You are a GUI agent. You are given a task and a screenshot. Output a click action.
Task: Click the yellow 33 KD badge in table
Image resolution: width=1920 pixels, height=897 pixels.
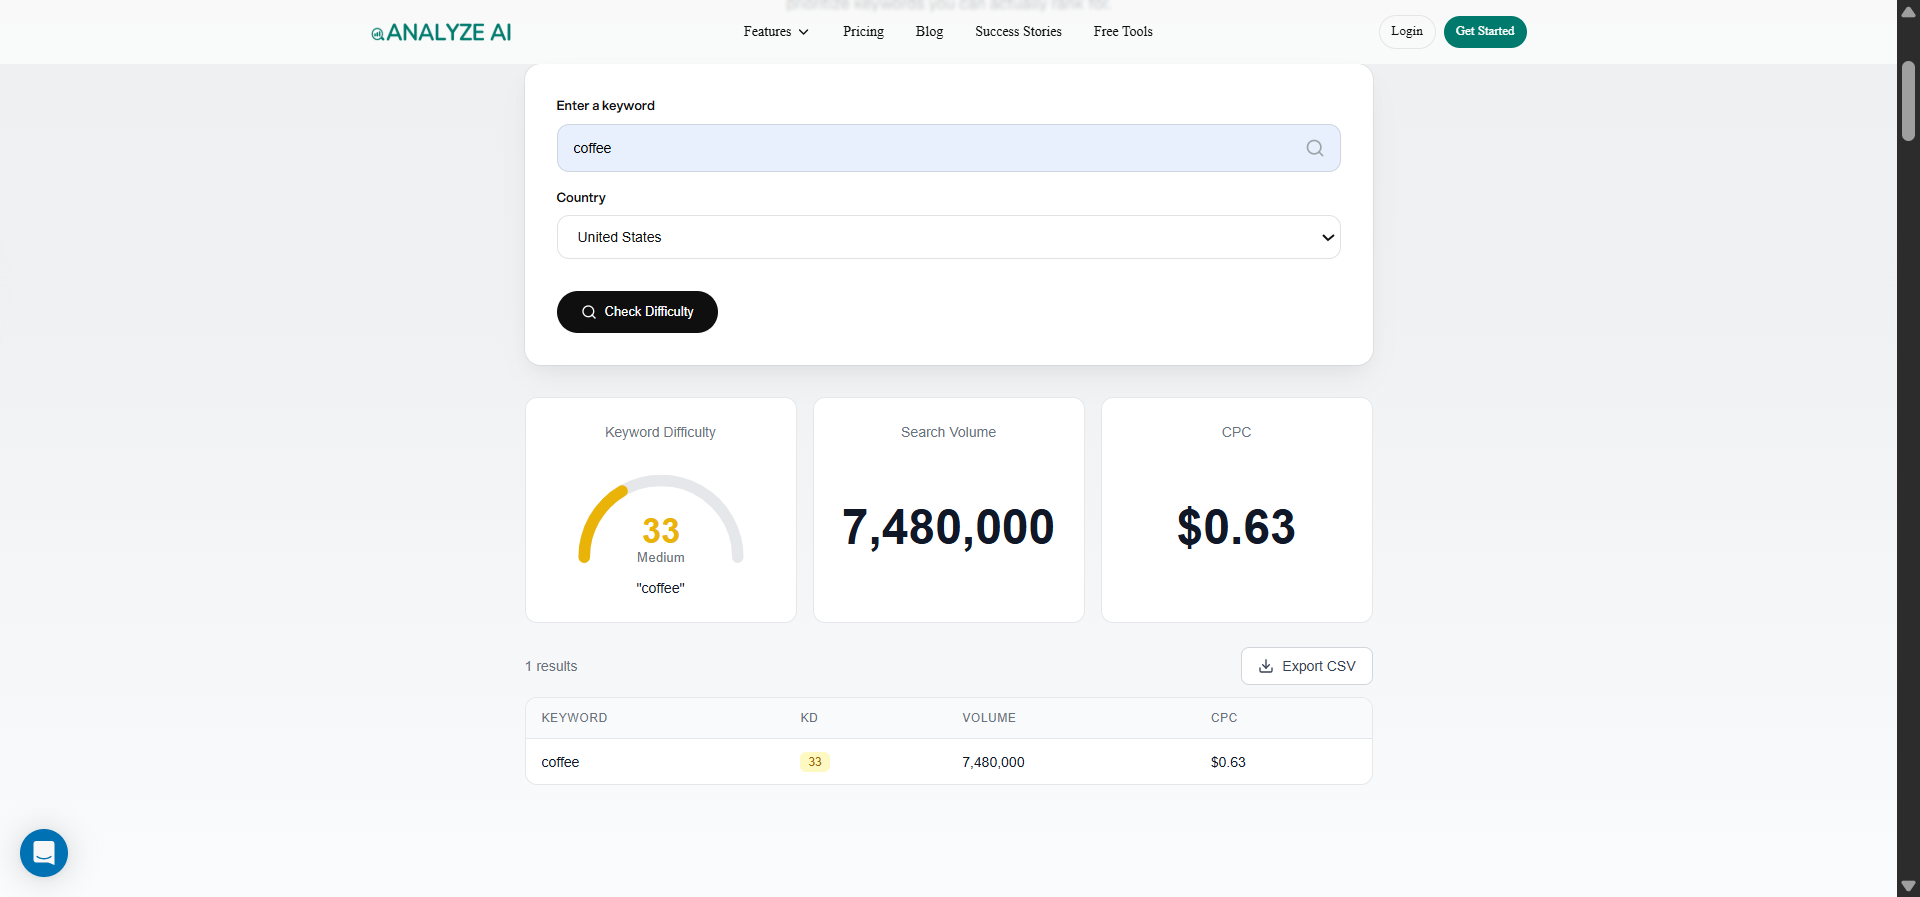815,762
